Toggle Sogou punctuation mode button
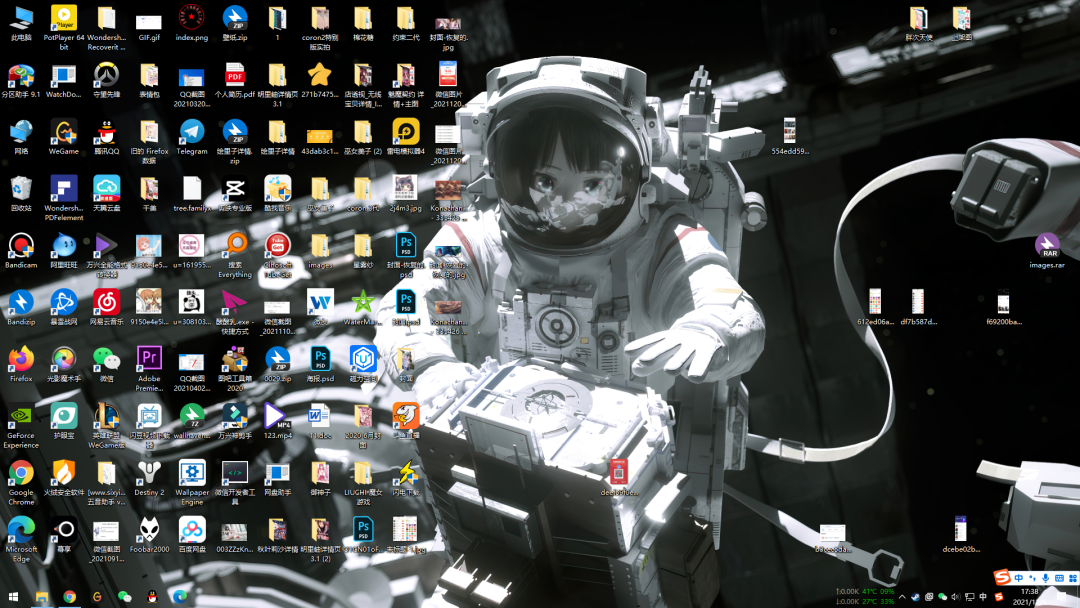Image resolution: width=1080 pixels, height=608 pixels. pos(1032,578)
